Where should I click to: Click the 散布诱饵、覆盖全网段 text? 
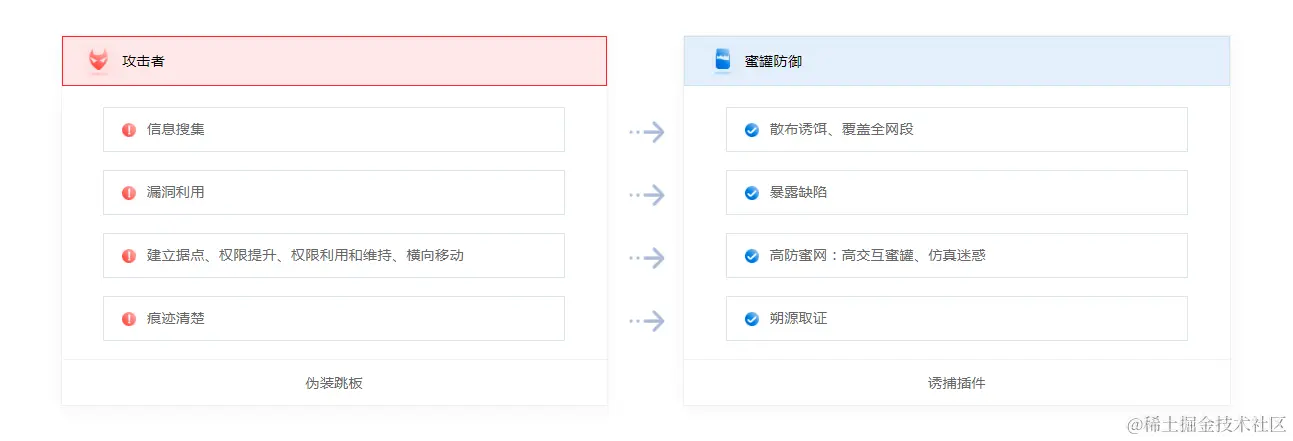point(842,129)
